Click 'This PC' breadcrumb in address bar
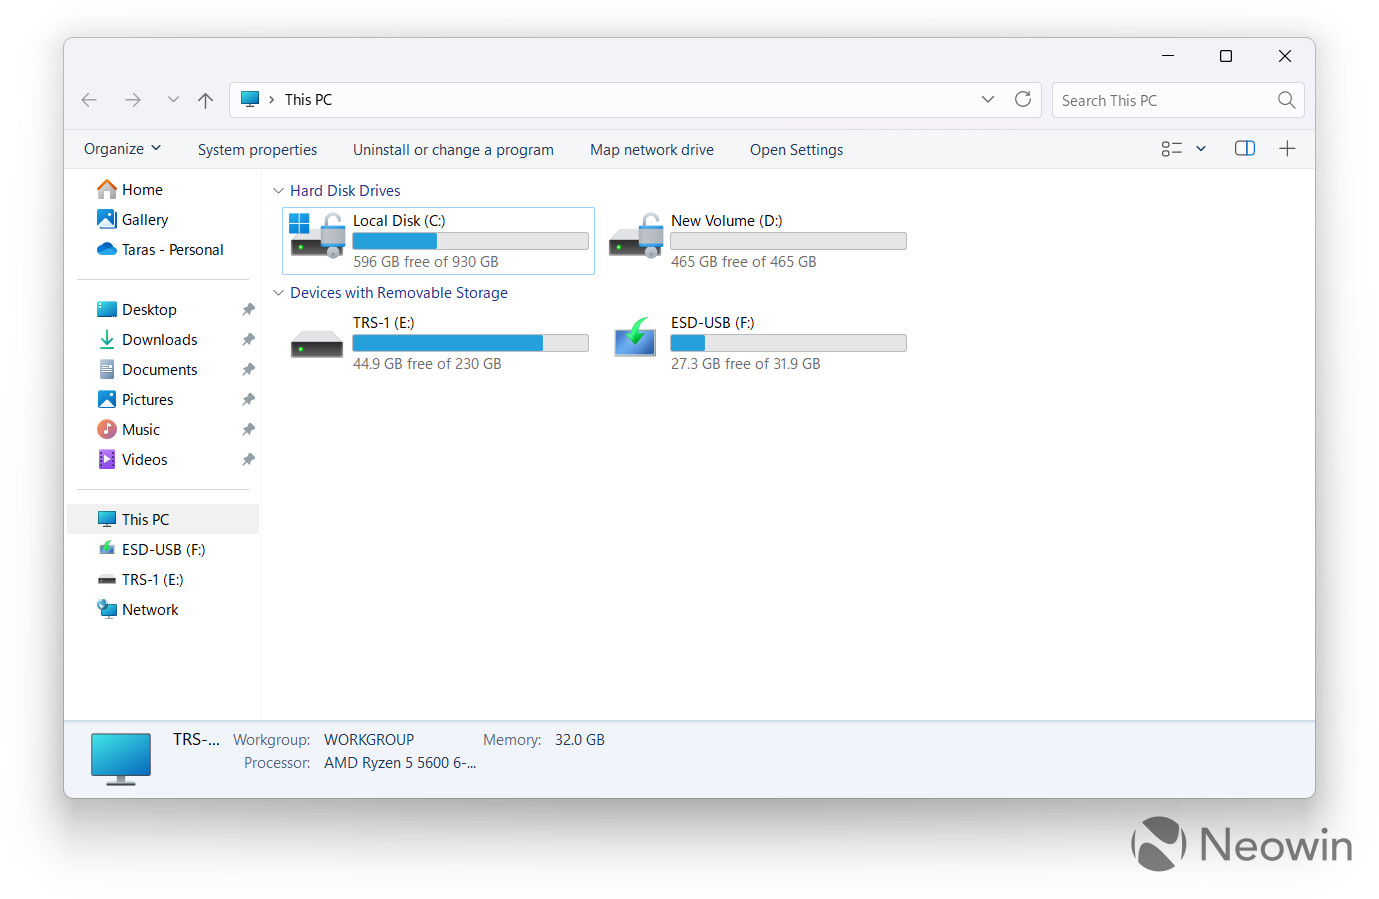Image resolution: width=1379 pixels, height=899 pixels. (x=308, y=100)
